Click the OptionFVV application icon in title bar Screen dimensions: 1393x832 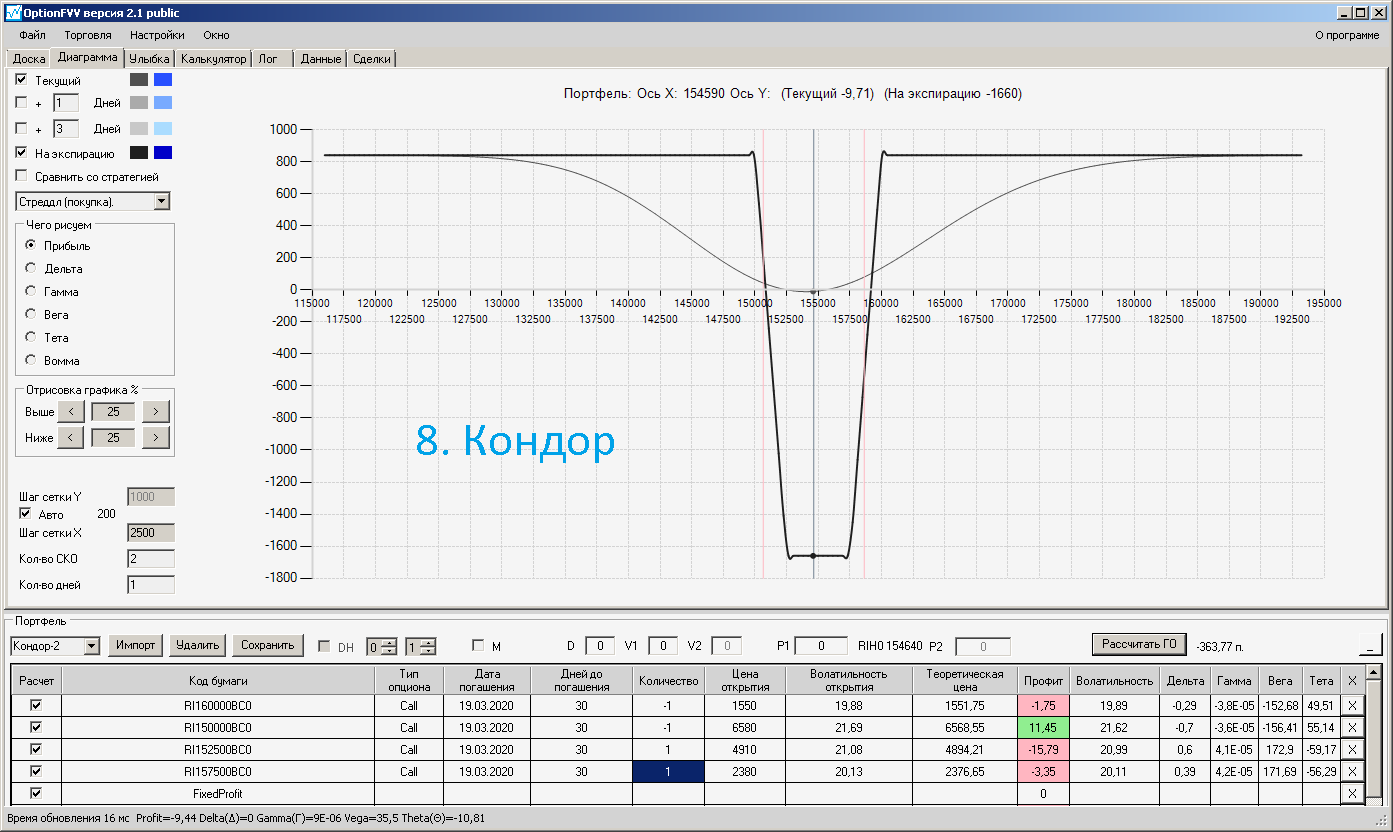pos(13,13)
